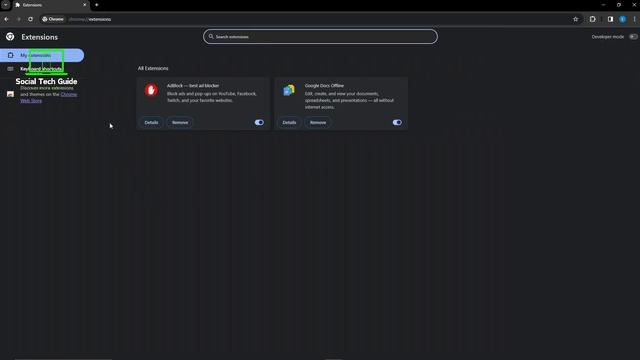
Task: Toggle Developer mode switch
Action: [633, 37]
